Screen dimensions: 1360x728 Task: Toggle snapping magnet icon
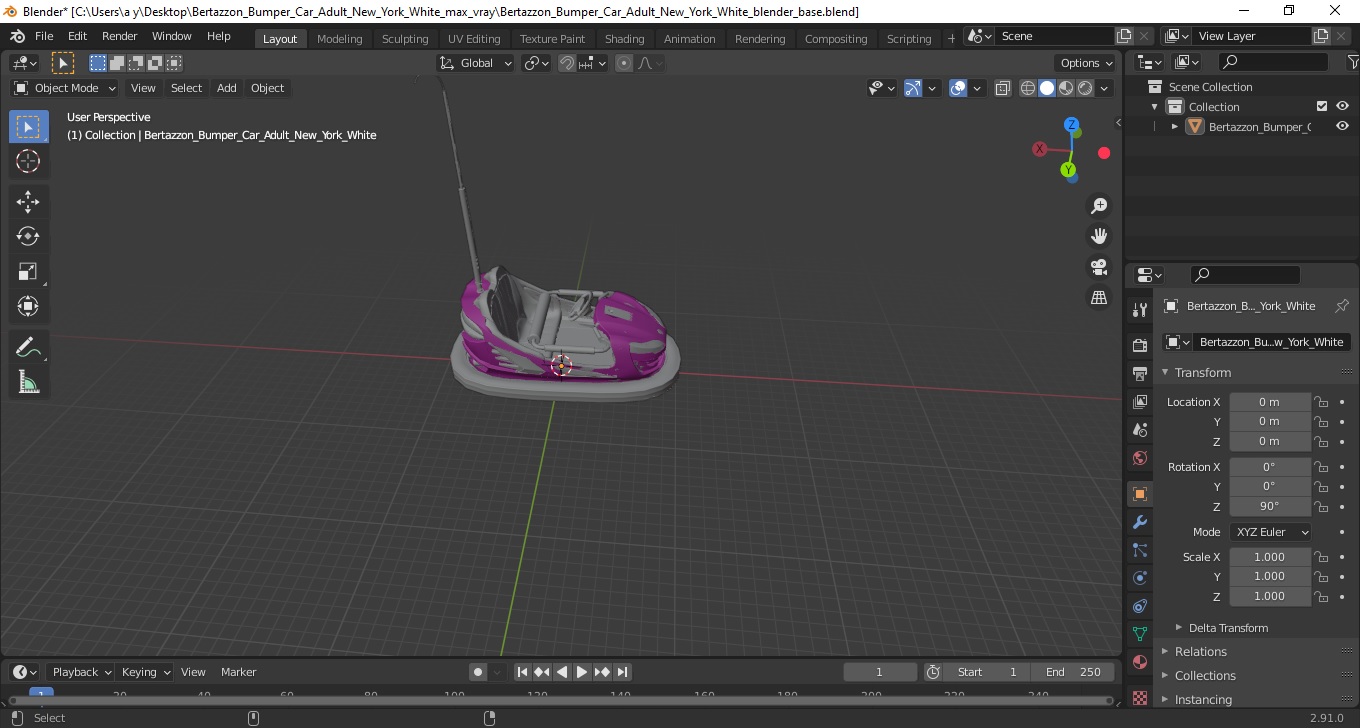click(x=567, y=63)
